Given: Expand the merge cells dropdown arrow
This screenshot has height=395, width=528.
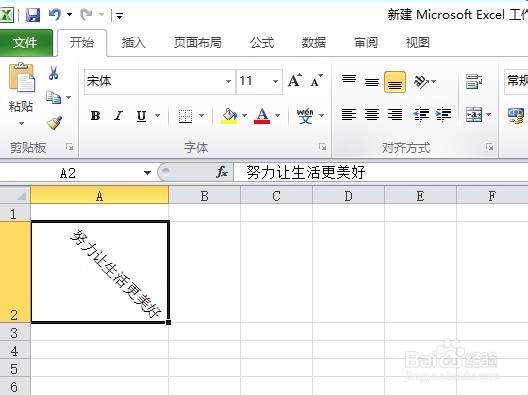Looking at the screenshot, I should click(489, 115).
